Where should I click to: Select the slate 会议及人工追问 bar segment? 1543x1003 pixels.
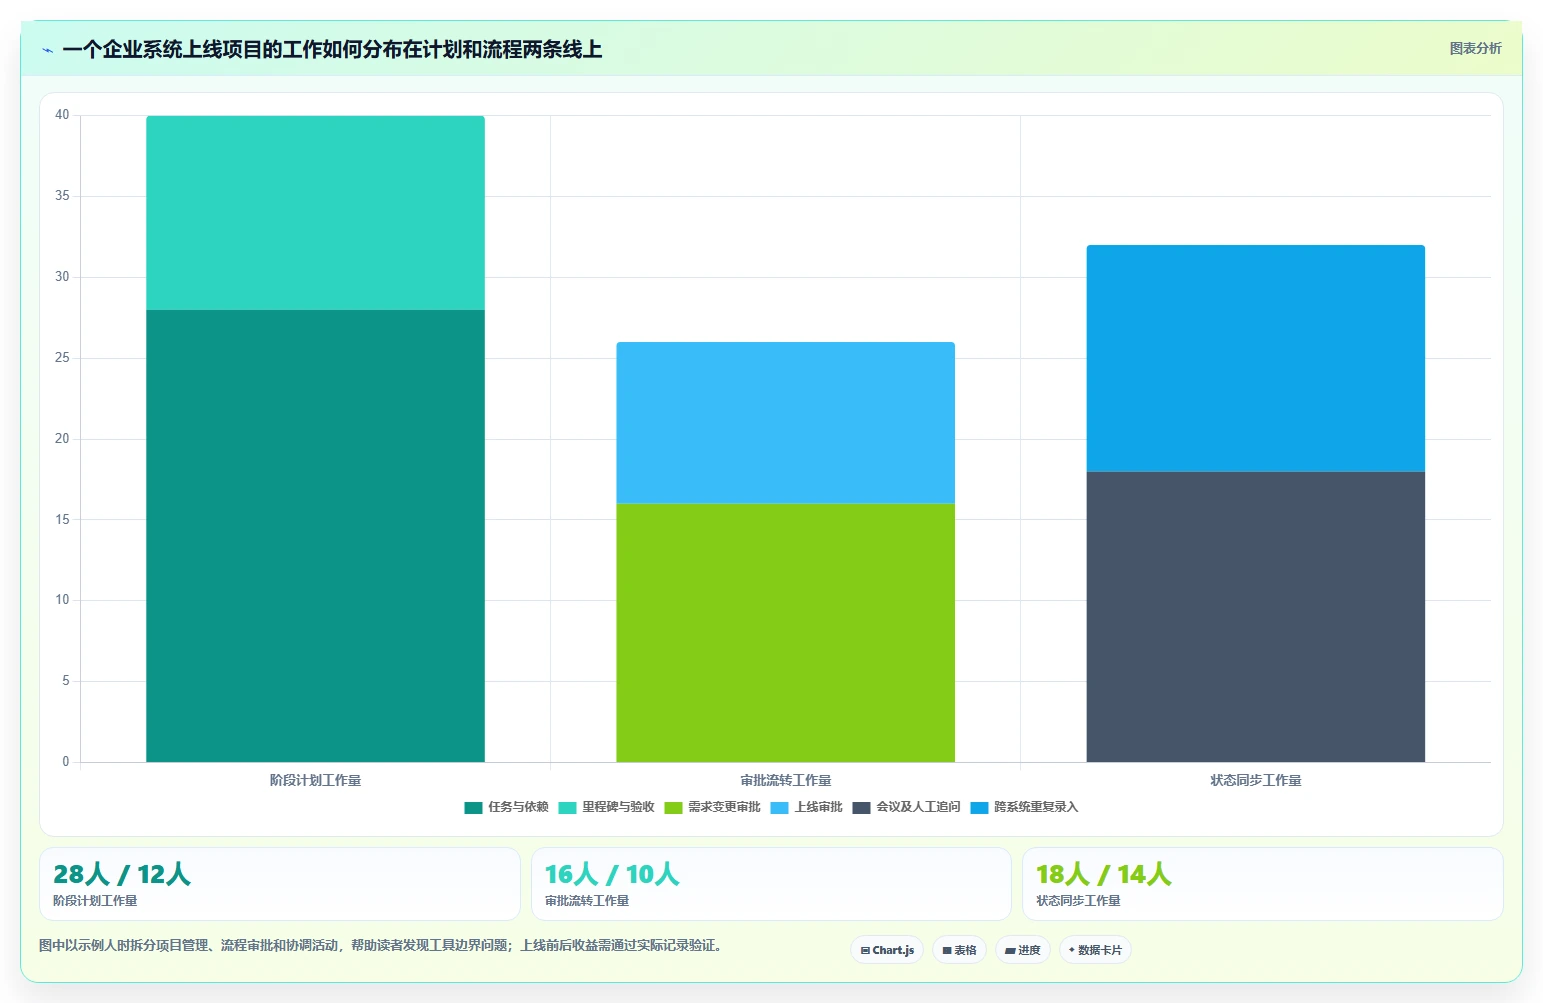(x=1255, y=617)
